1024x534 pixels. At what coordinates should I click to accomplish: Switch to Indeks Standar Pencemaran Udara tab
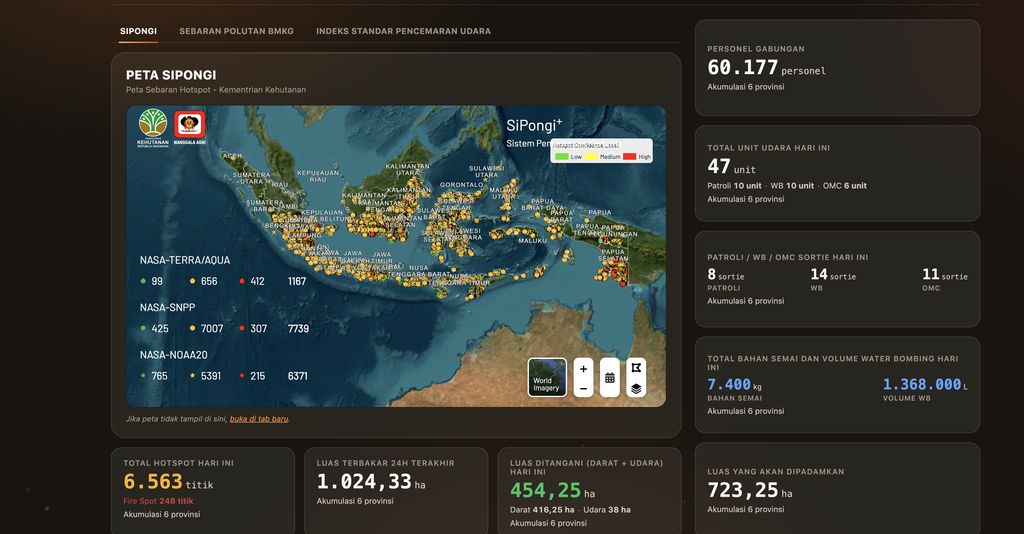click(404, 31)
